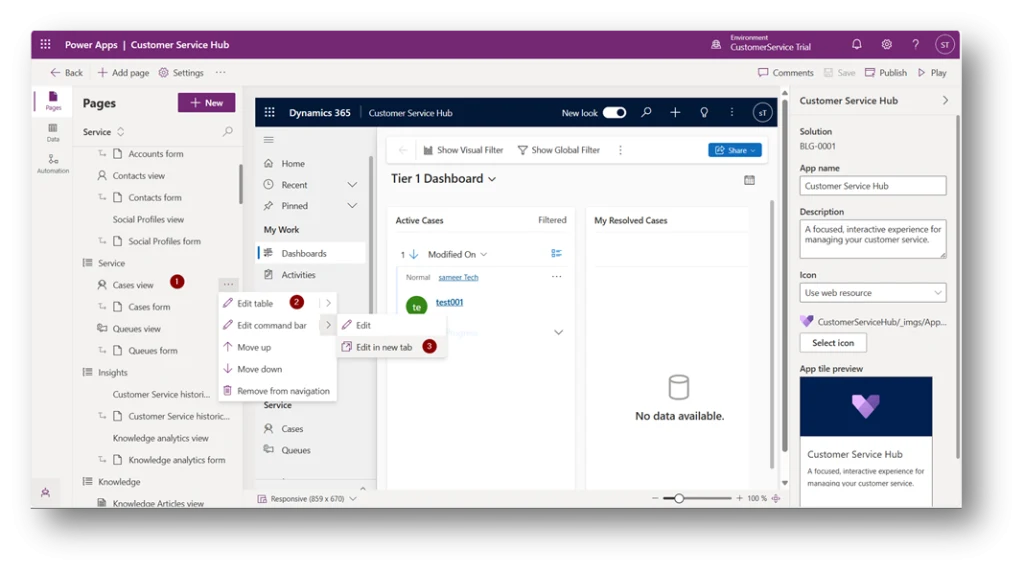Click the Description text area
This screenshot has height=571, width=1024.
tap(872, 238)
